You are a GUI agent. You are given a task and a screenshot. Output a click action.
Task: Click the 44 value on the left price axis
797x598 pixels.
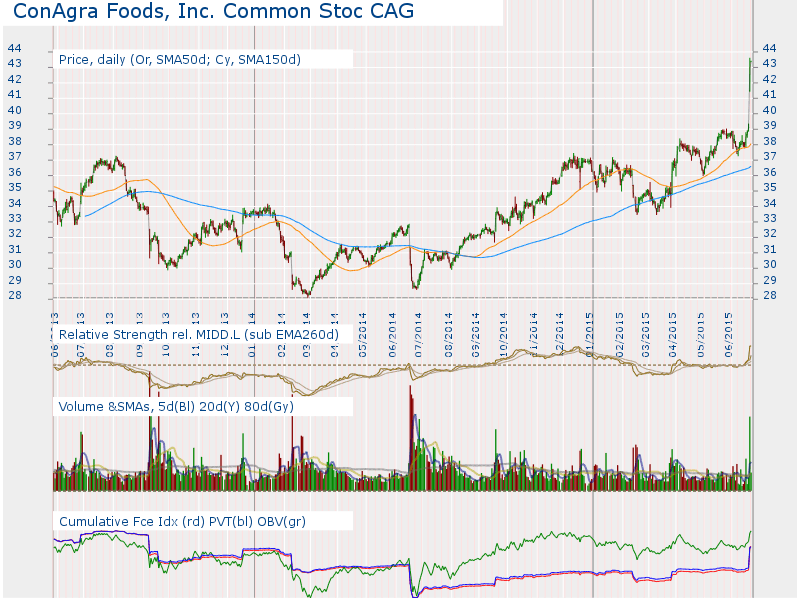pyautogui.click(x=15, y=48)
